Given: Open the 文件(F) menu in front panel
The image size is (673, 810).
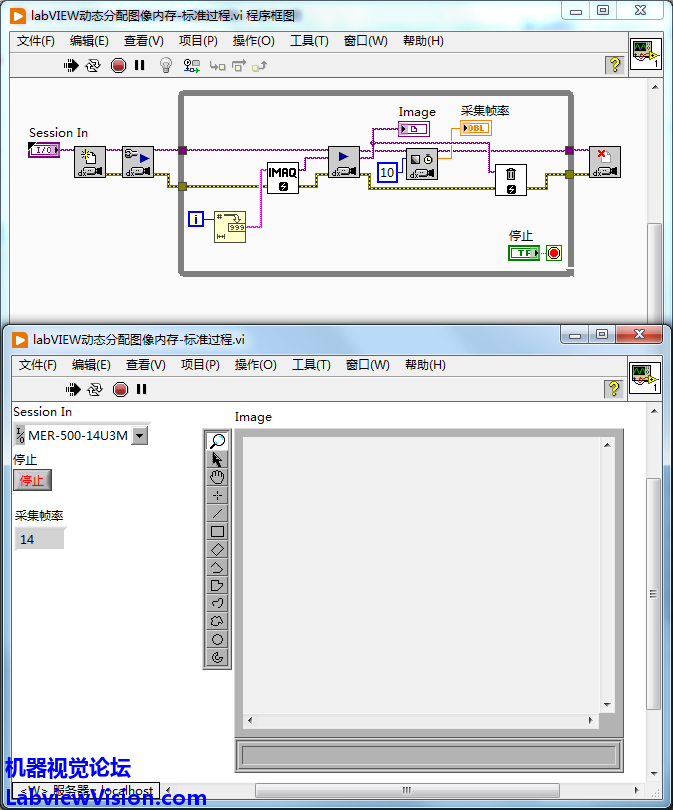Looking at the screenshot, I should coord(37,365).
